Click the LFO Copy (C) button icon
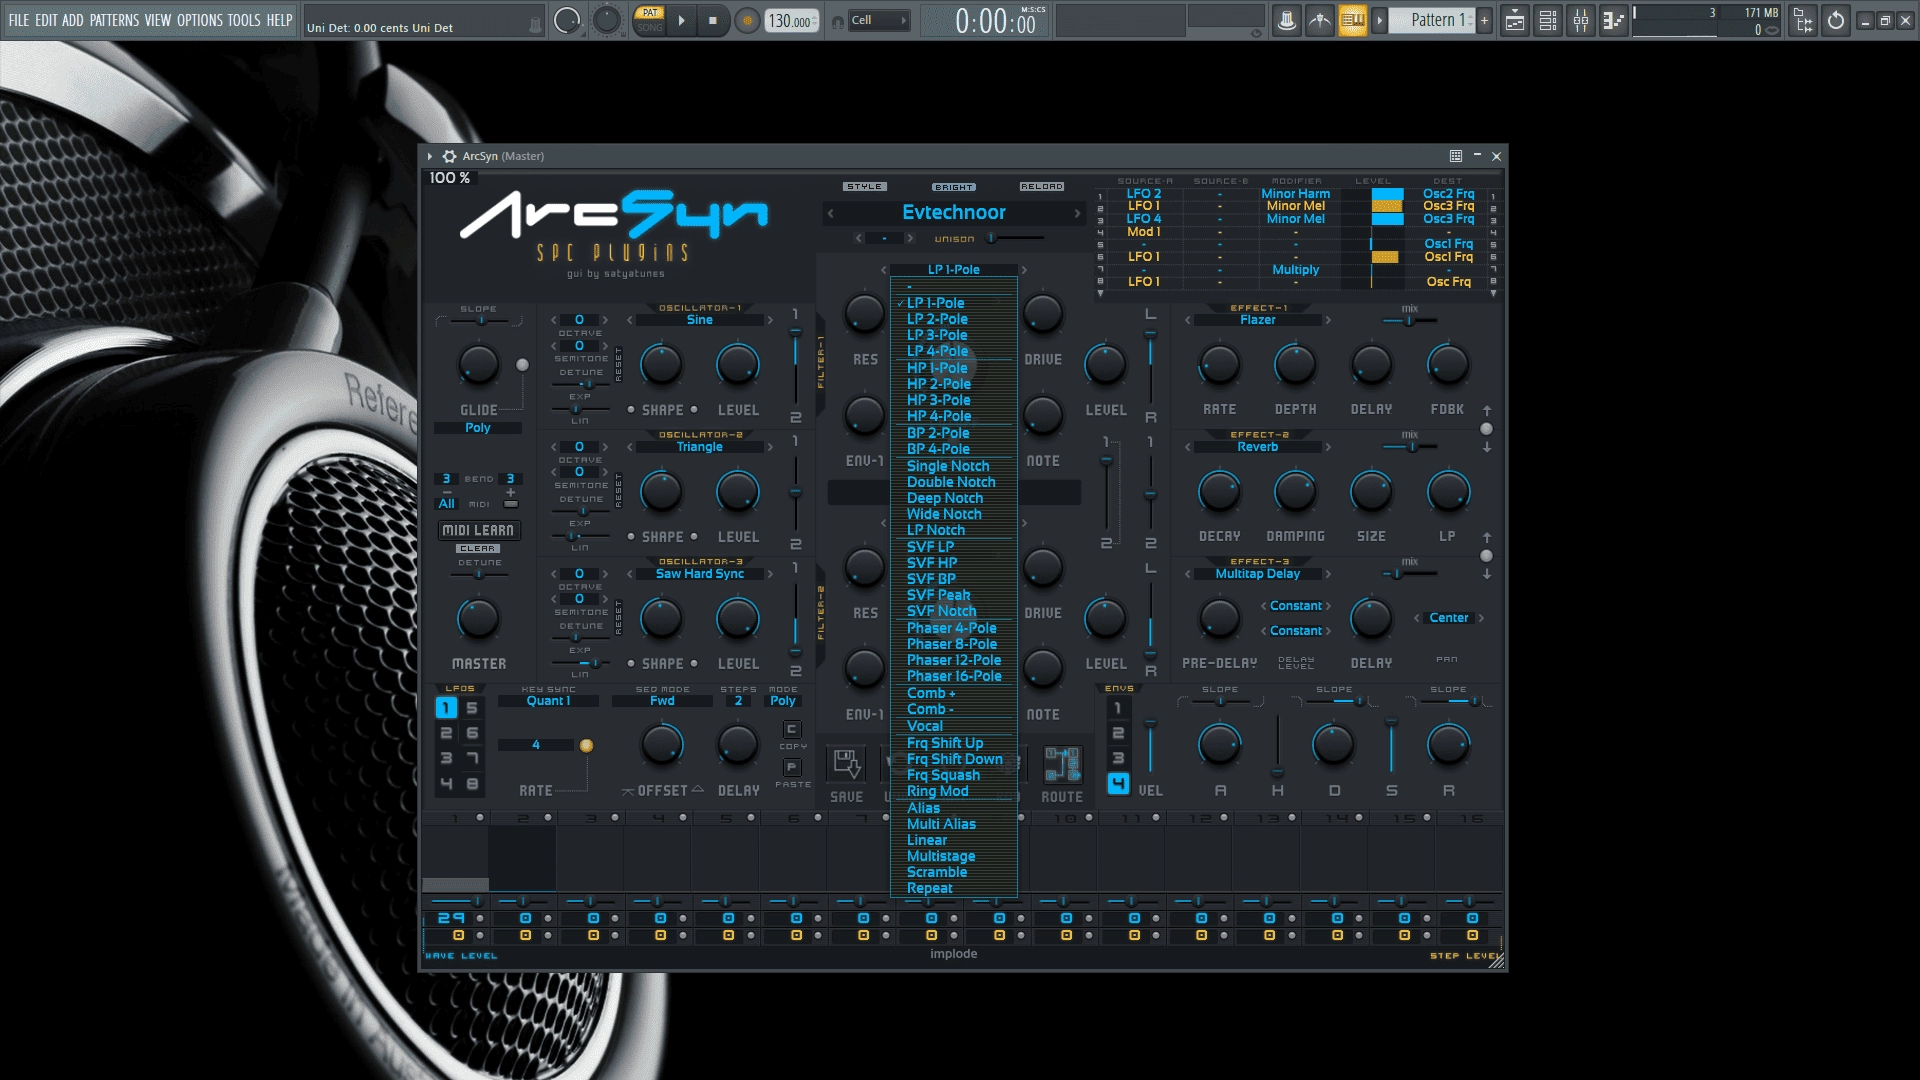Screen dimensions: 1920x1080 (x=792, y=729)
